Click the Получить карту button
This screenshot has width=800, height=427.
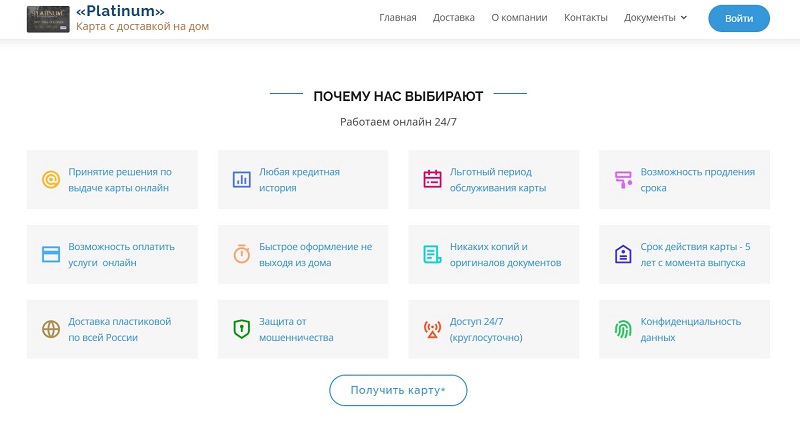pyautogui.click(x=398, y=390)
